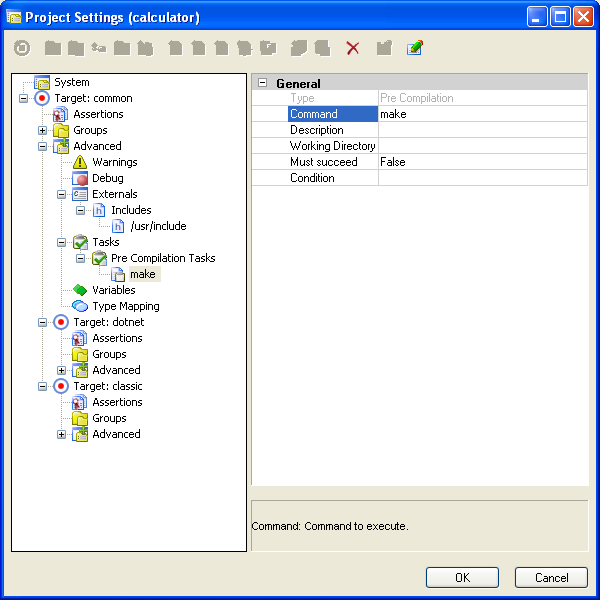Screen dimensions: 600x600
Task: Expand Groups under Target: common
Action: [x=42, y=130]
